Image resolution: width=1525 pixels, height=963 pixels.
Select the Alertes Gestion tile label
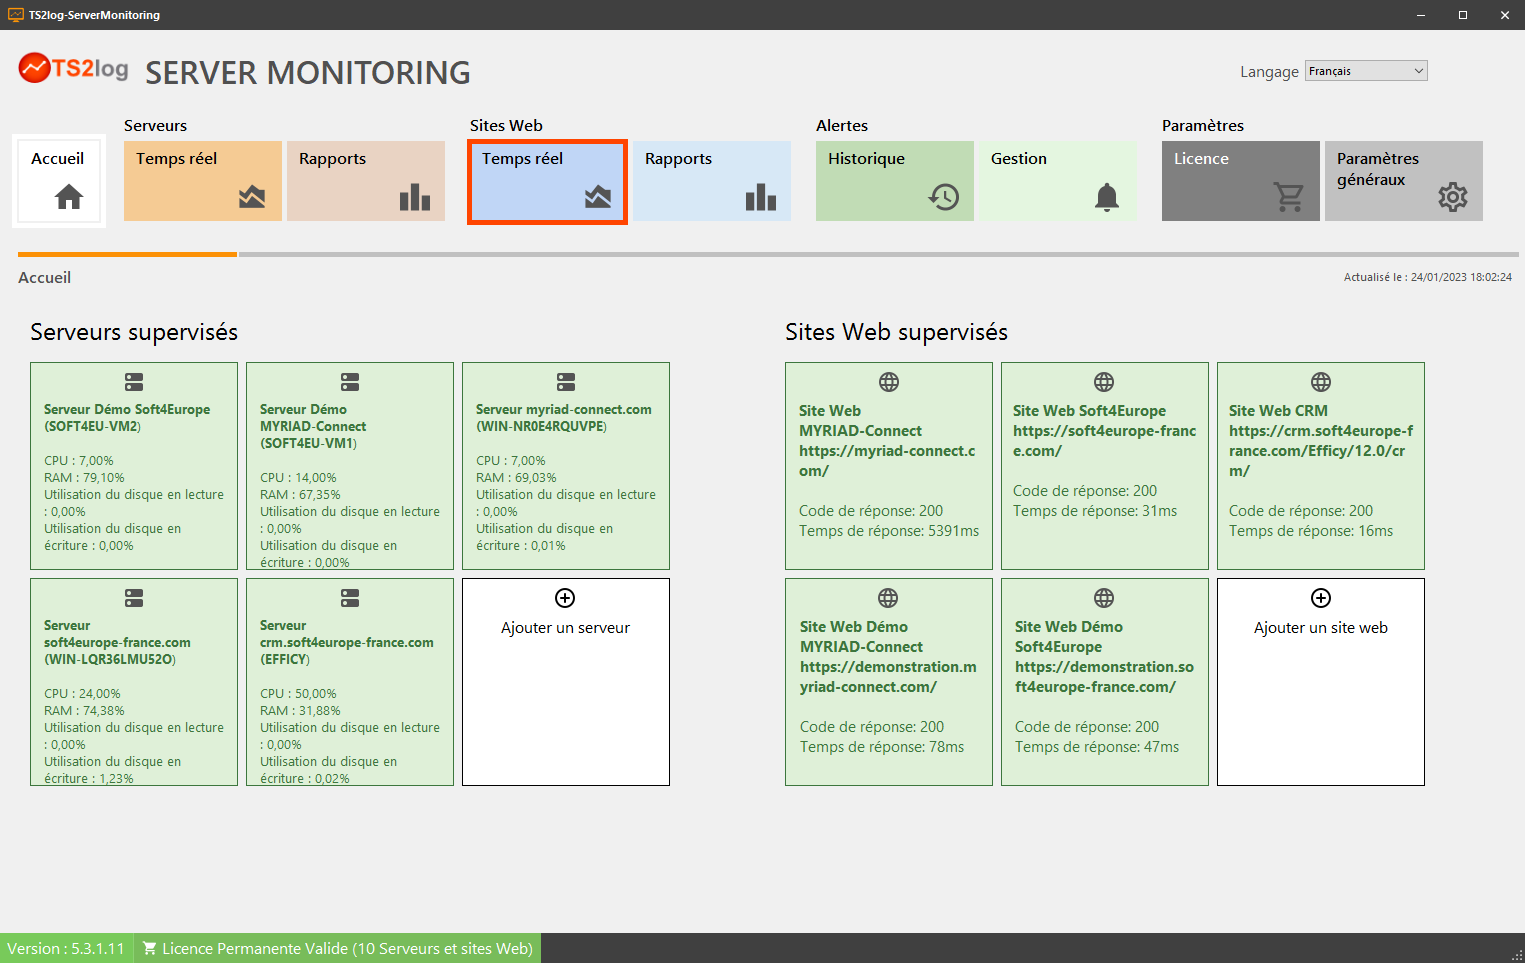(x=1019, y=158)
